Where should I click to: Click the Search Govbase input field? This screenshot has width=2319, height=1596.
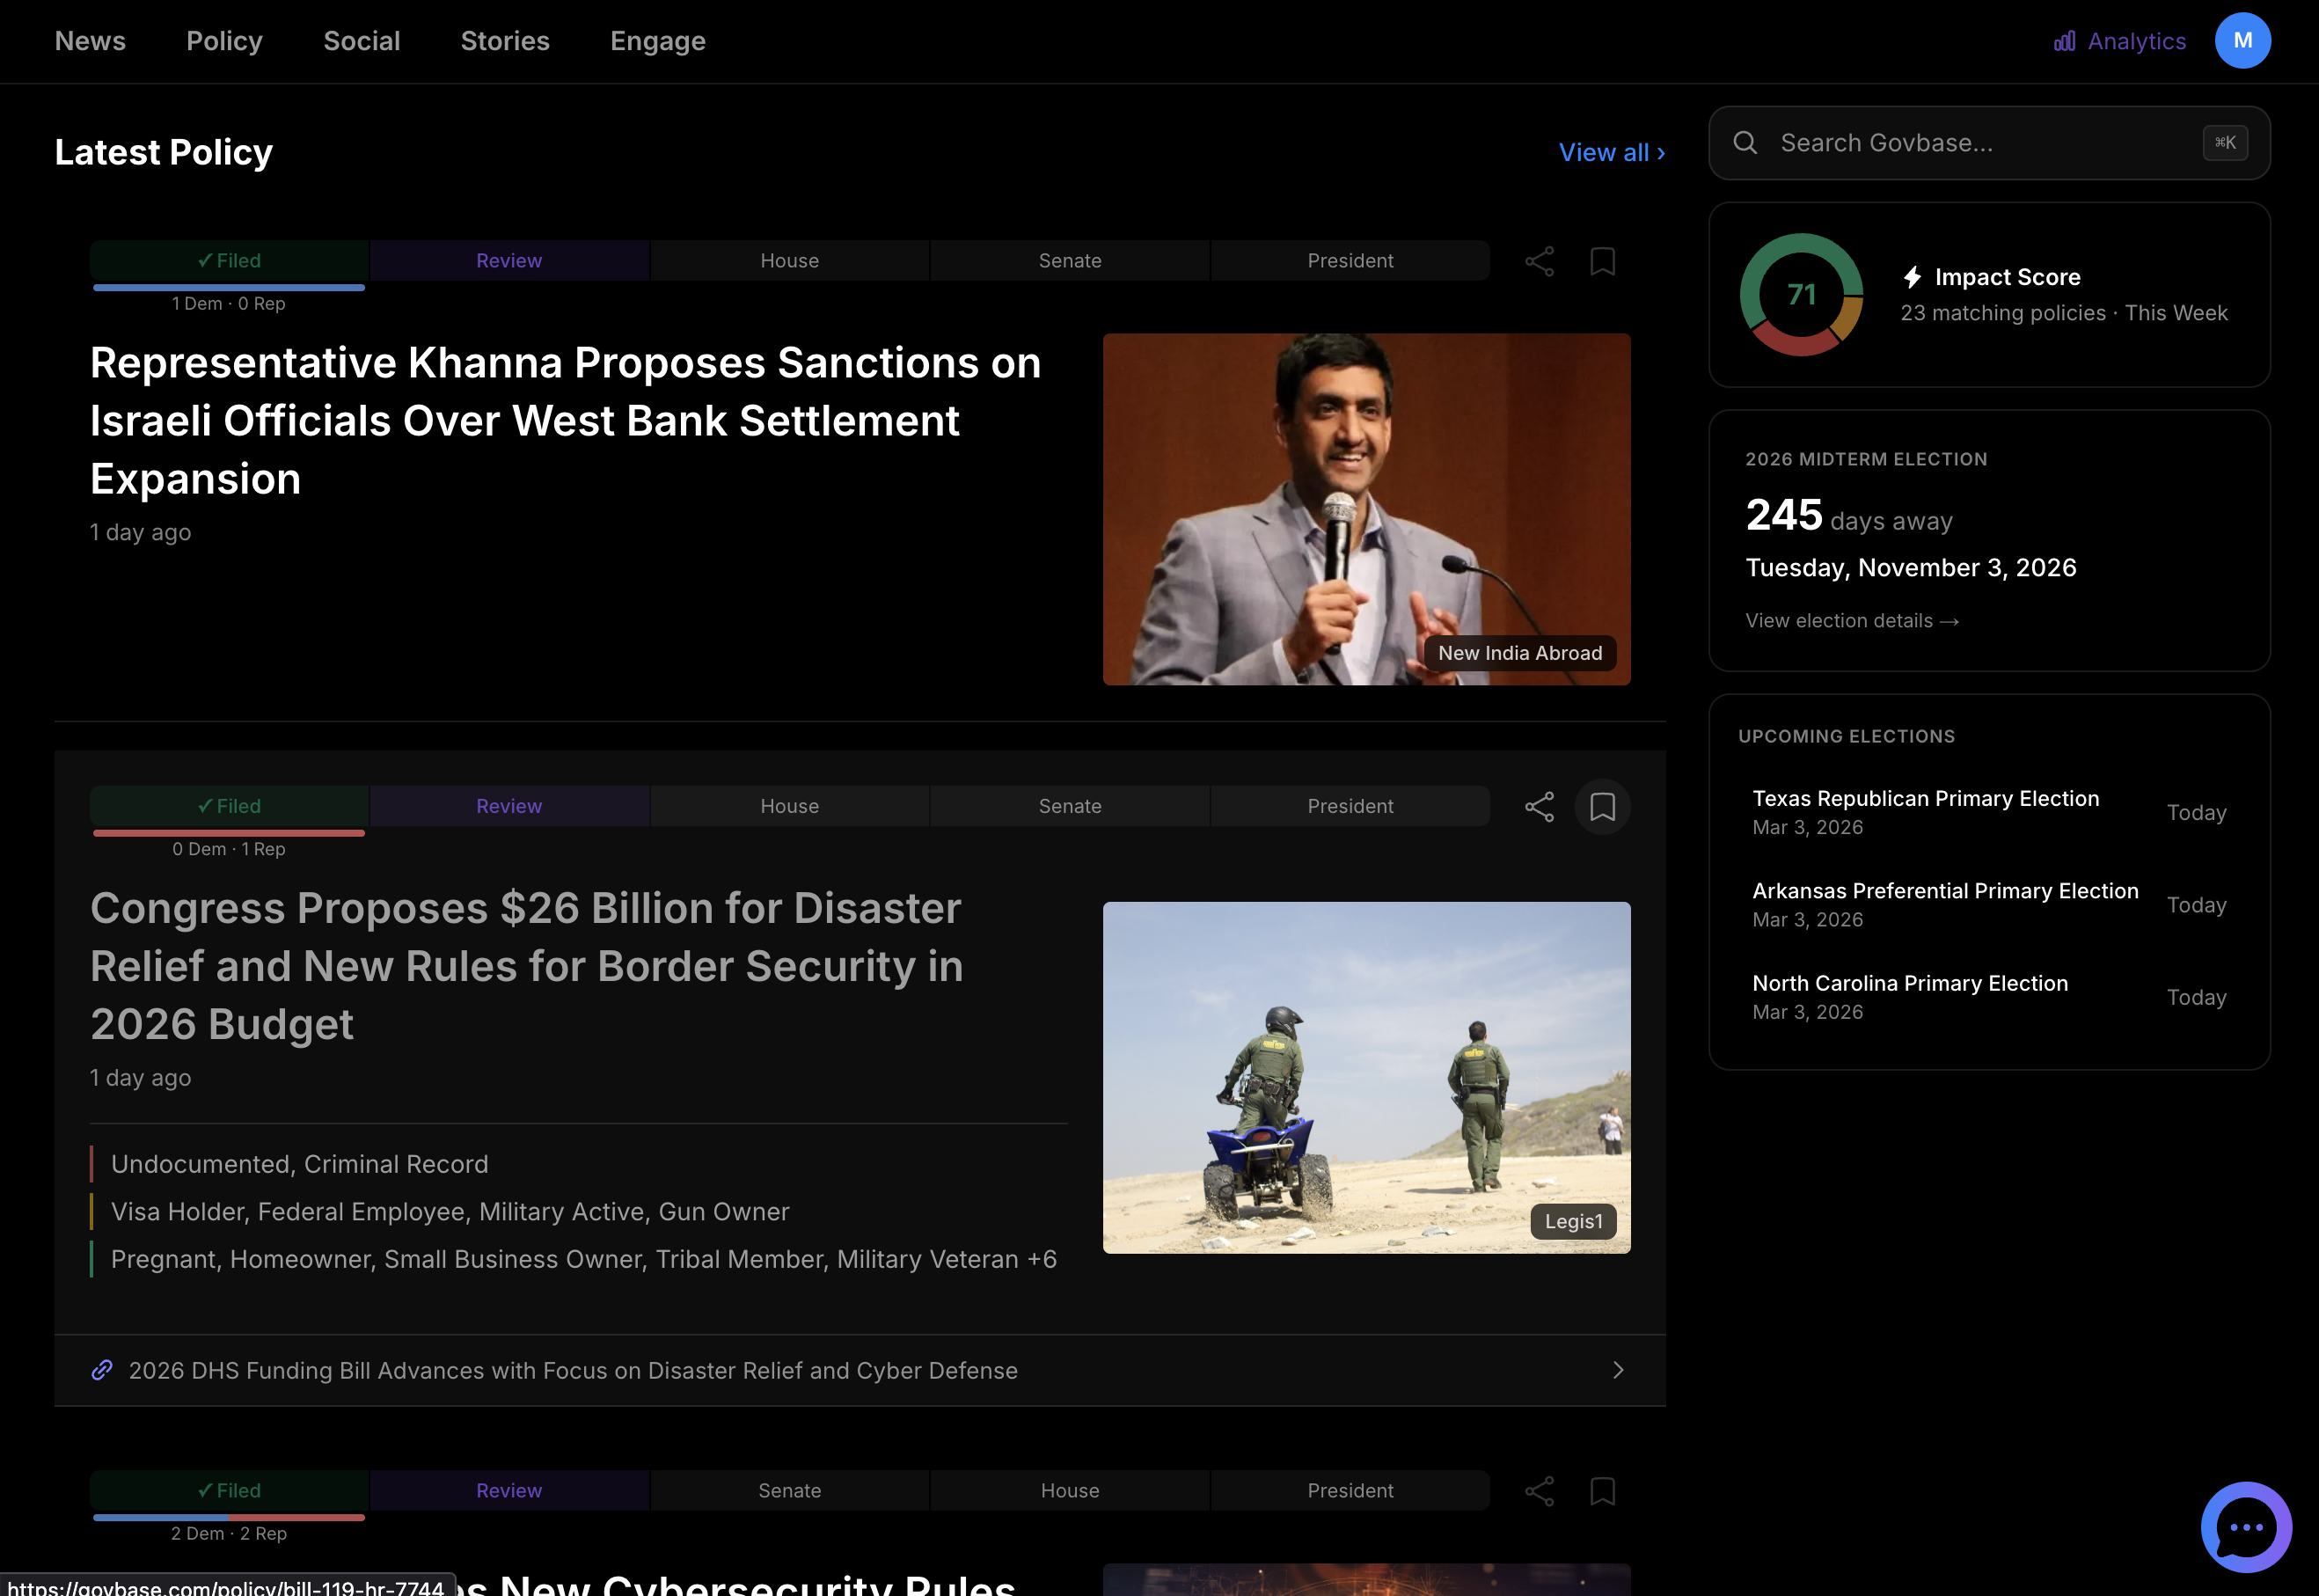coord(1950,143)
